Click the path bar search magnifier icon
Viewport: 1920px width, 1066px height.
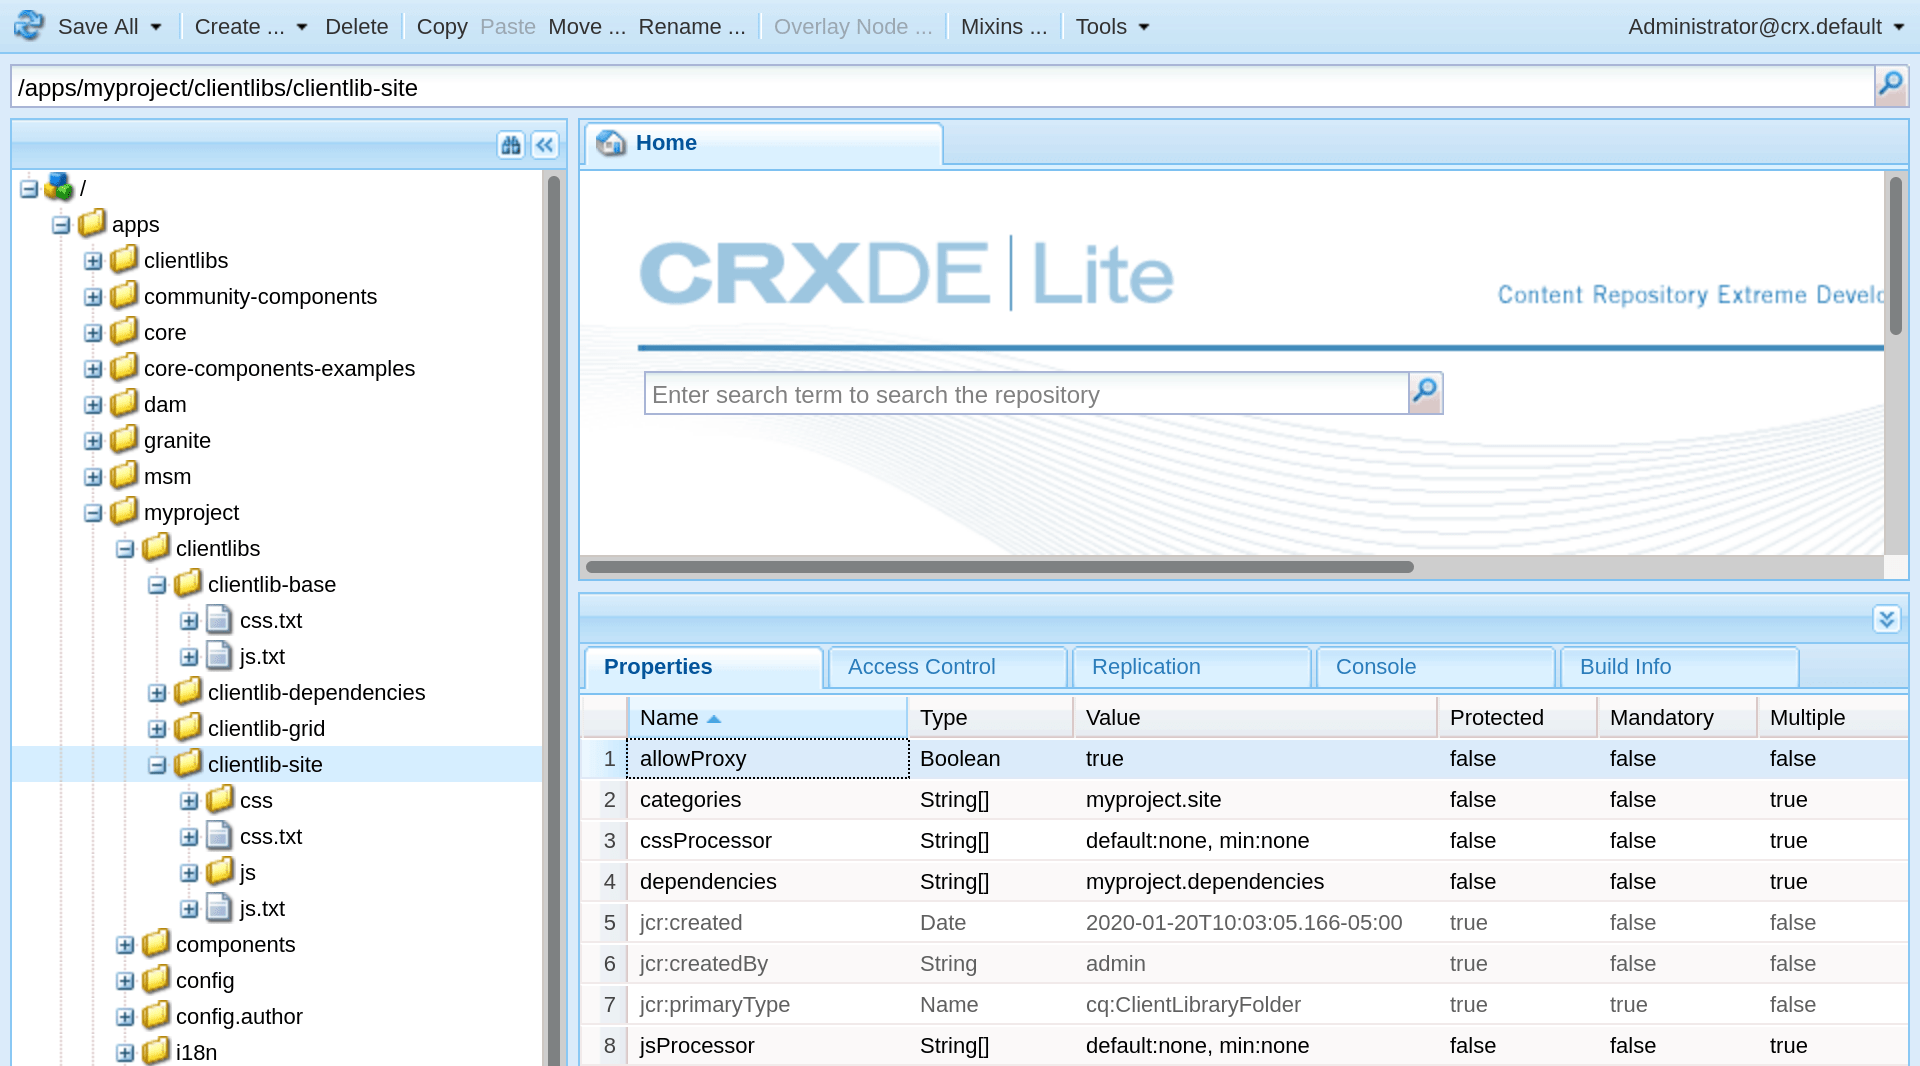pyautogui.click(x=1890, y=86)
